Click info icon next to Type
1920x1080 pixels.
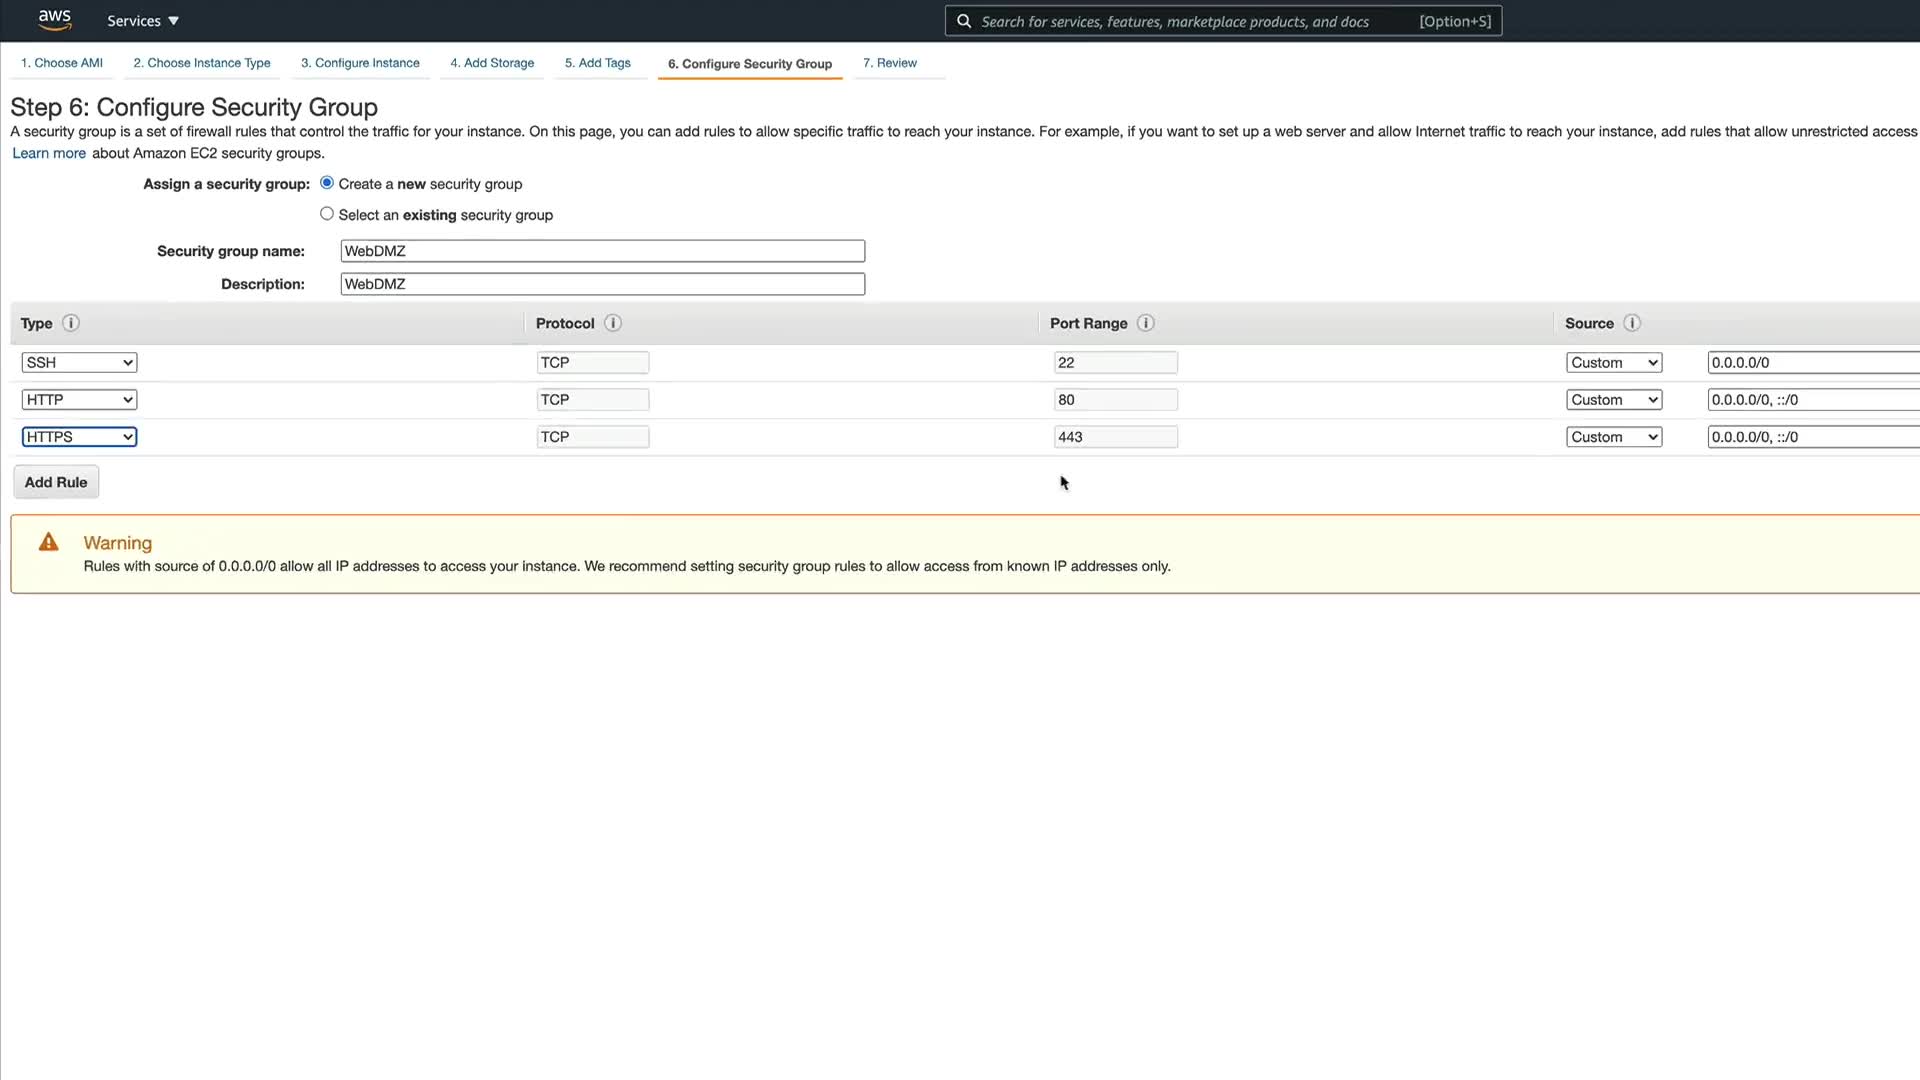coord(71,323)
